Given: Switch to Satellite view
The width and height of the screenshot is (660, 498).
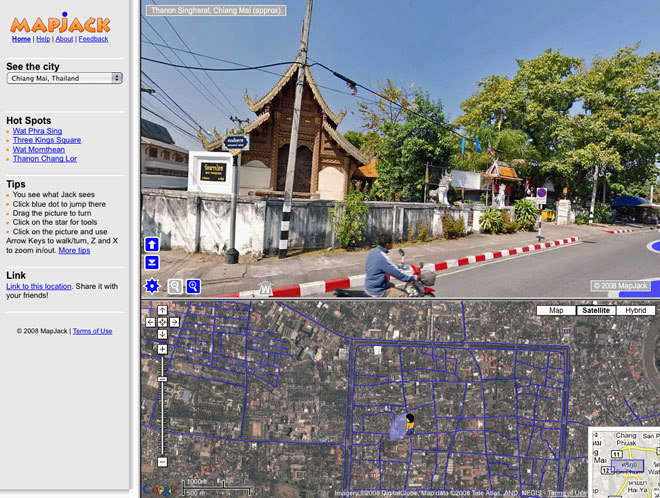Looking at the screenshot, I should [x=596, y=311].
